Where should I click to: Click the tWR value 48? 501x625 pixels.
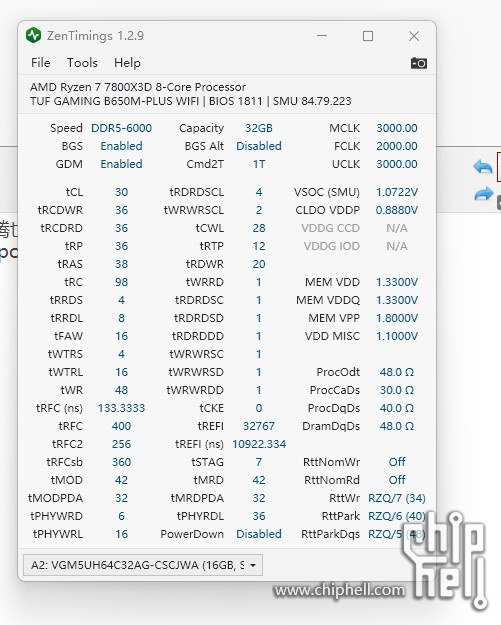(x=122, y=390)
